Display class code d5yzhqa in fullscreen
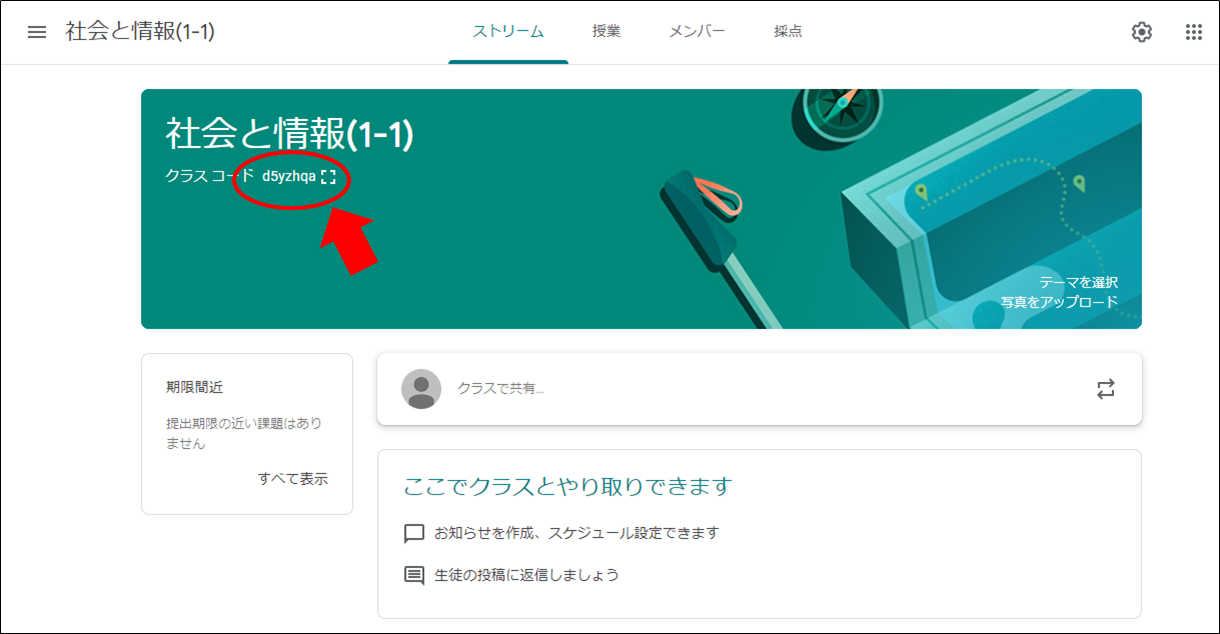The image size is (1220, 634). point(329,177)
